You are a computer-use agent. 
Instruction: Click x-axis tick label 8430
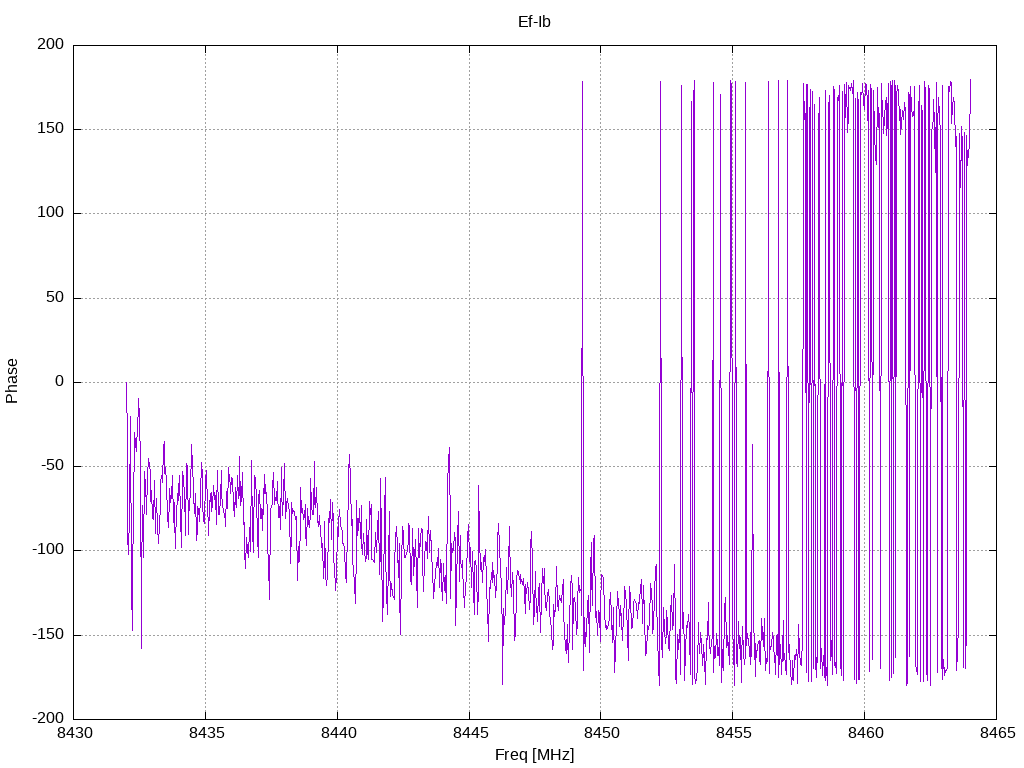tap(75, 733)
